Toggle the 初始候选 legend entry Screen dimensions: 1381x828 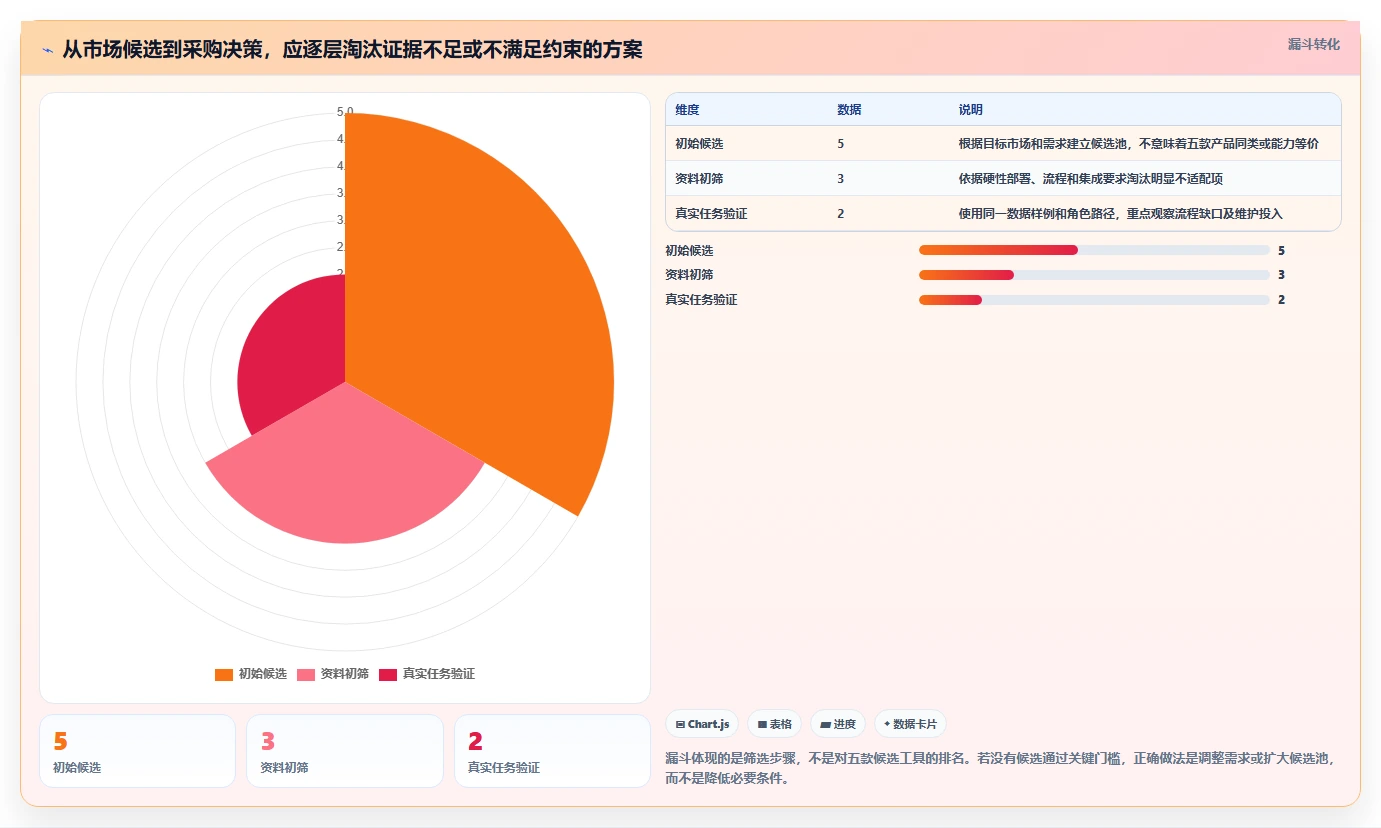tap(251, 674)
